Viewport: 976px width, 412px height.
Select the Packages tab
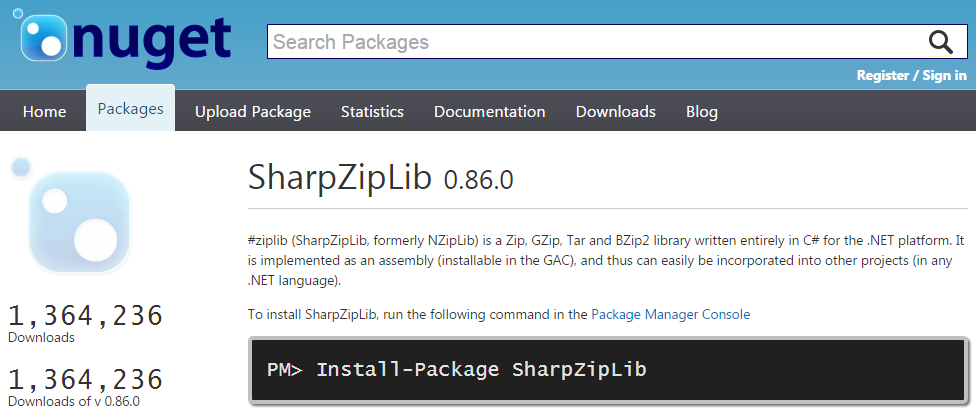[131, 109]
